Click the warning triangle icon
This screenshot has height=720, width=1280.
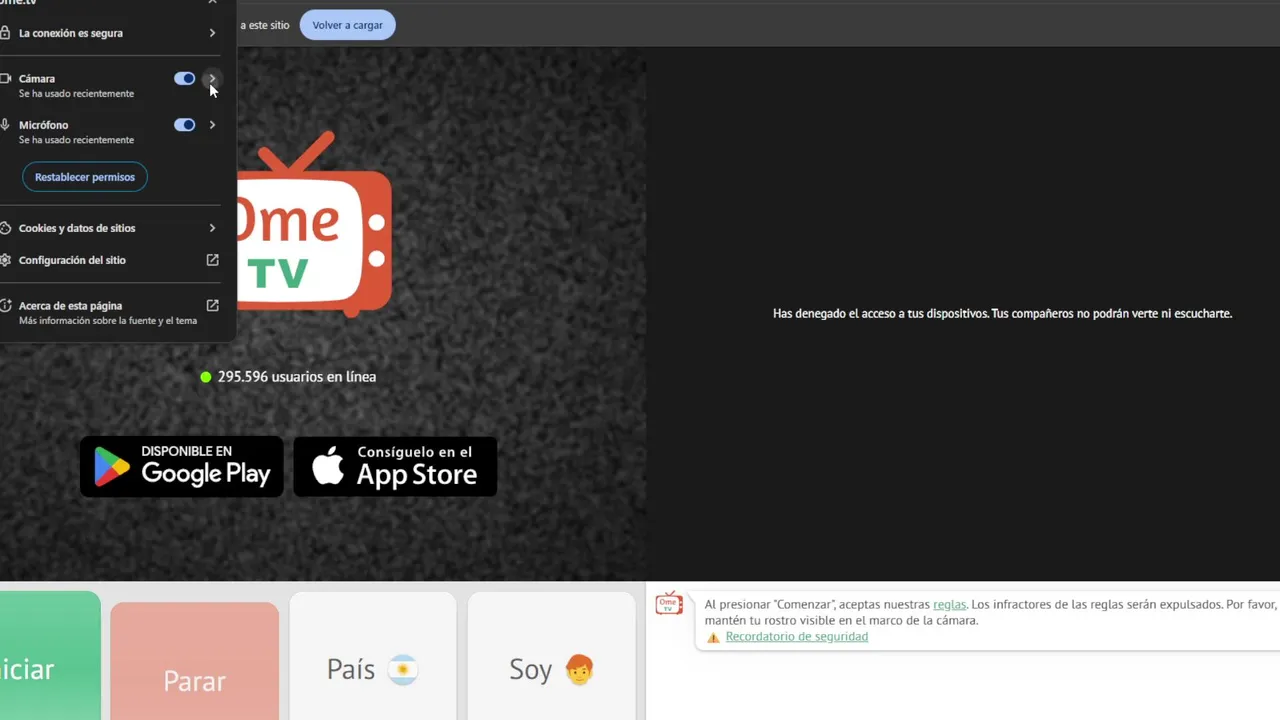[x=713, y=637]
